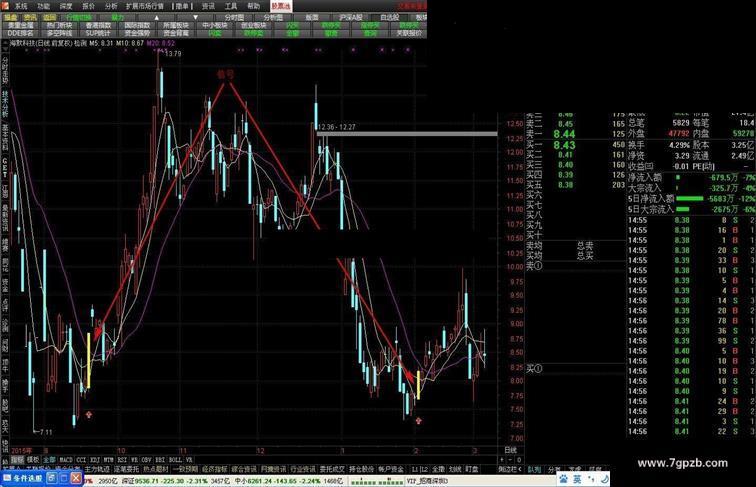
Task: Select the OBV indicator tab
Action: (146, 460)
